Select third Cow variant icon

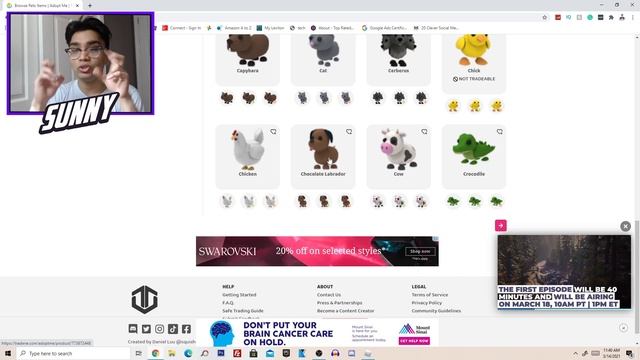point(421,201)
